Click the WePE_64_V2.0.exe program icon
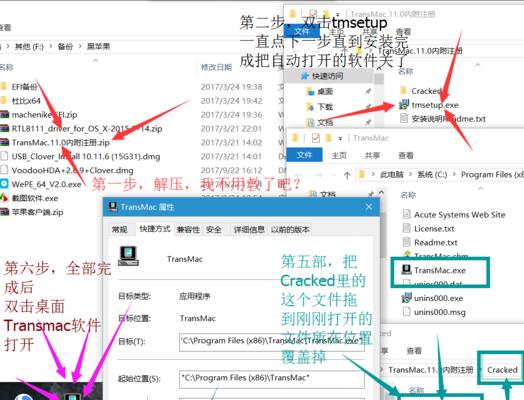 4,184
